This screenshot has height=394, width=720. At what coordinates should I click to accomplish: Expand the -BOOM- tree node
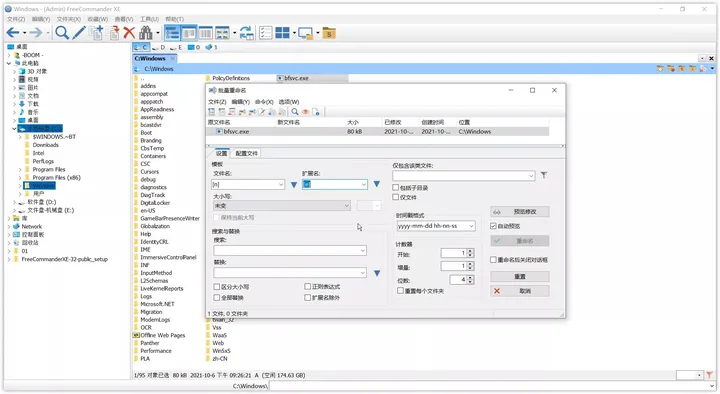pyautogui.click(x=9, y=55)
